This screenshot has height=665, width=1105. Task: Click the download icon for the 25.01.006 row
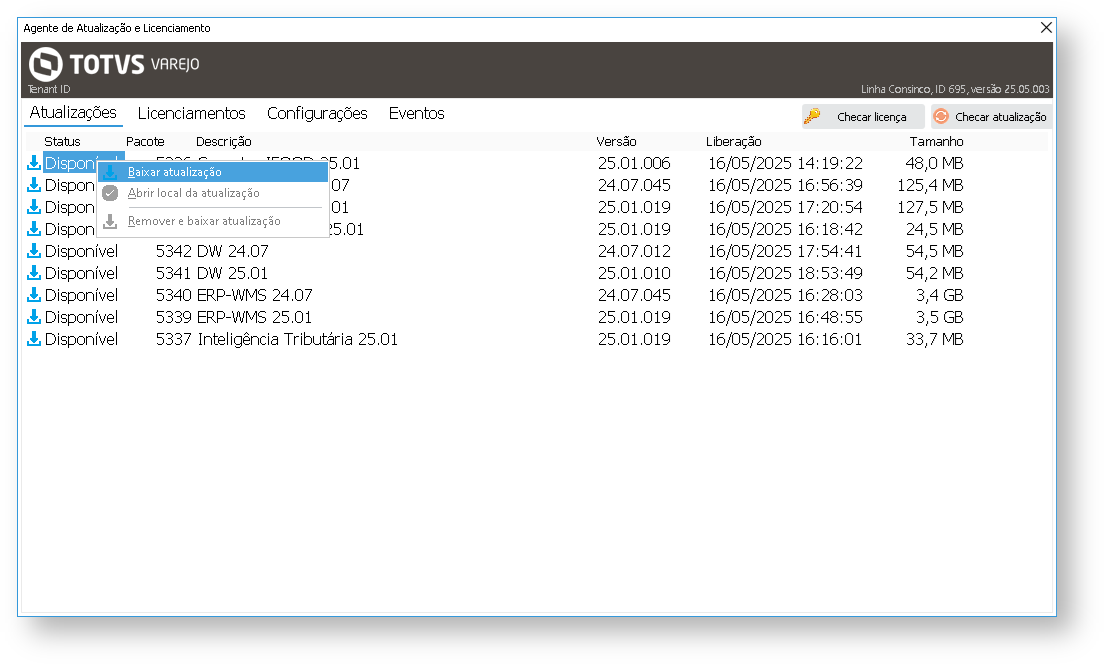(x=33, y=163)
